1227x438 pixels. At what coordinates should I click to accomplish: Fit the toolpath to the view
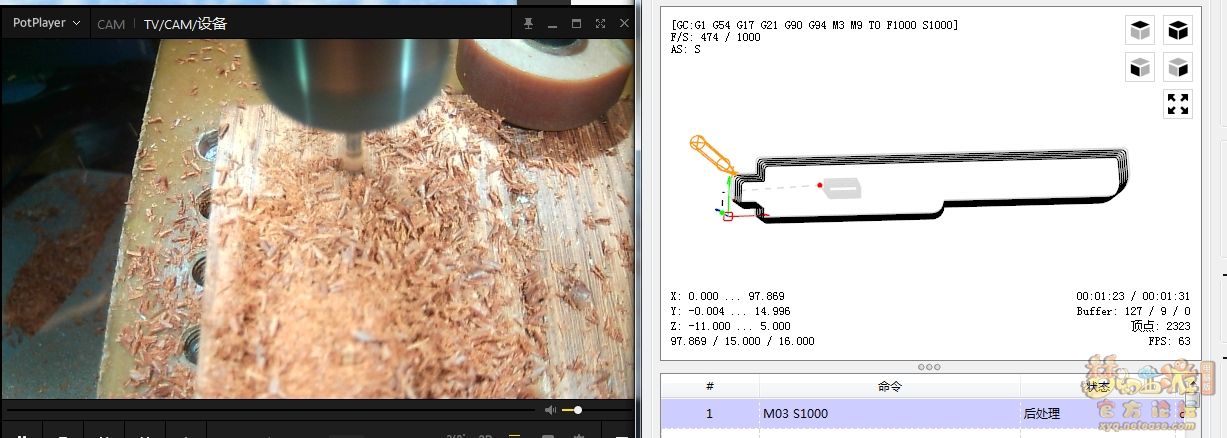pos(1178,104)
